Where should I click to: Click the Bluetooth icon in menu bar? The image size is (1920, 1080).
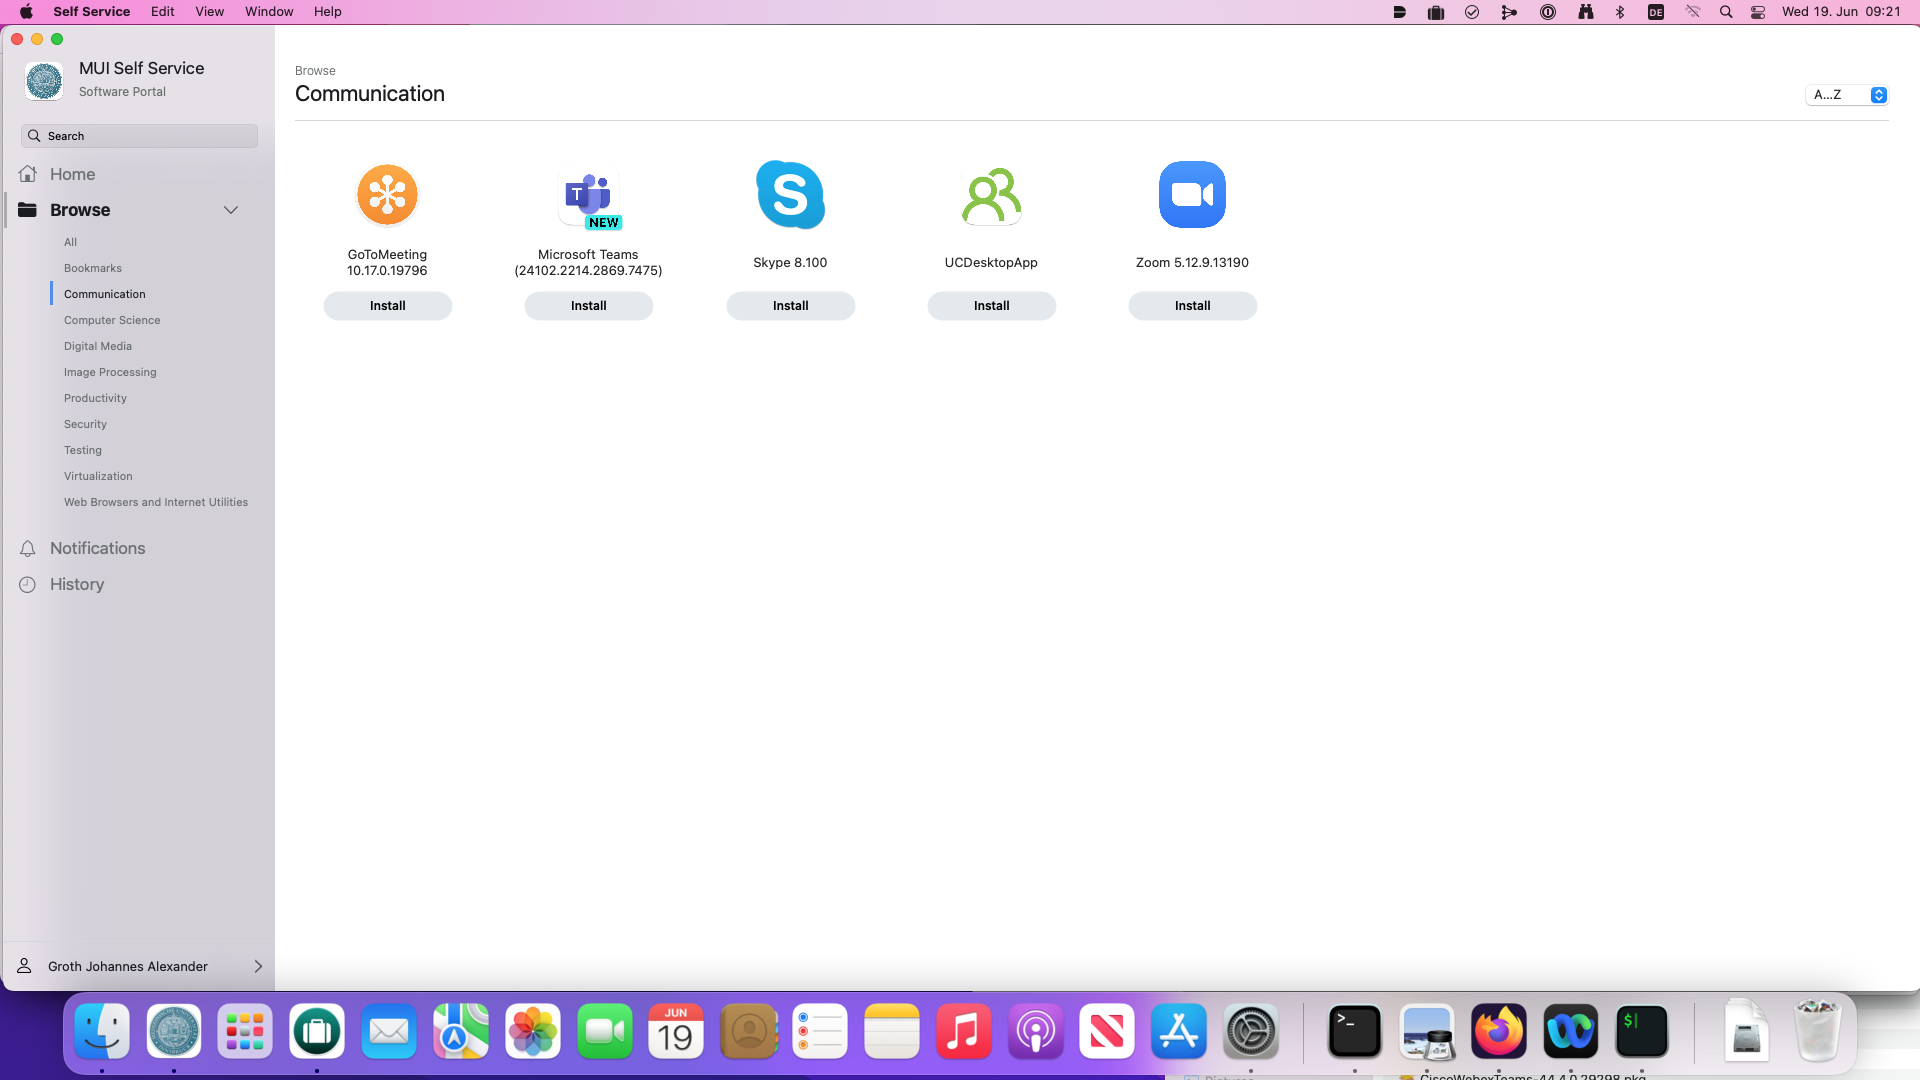[1620, 12]
